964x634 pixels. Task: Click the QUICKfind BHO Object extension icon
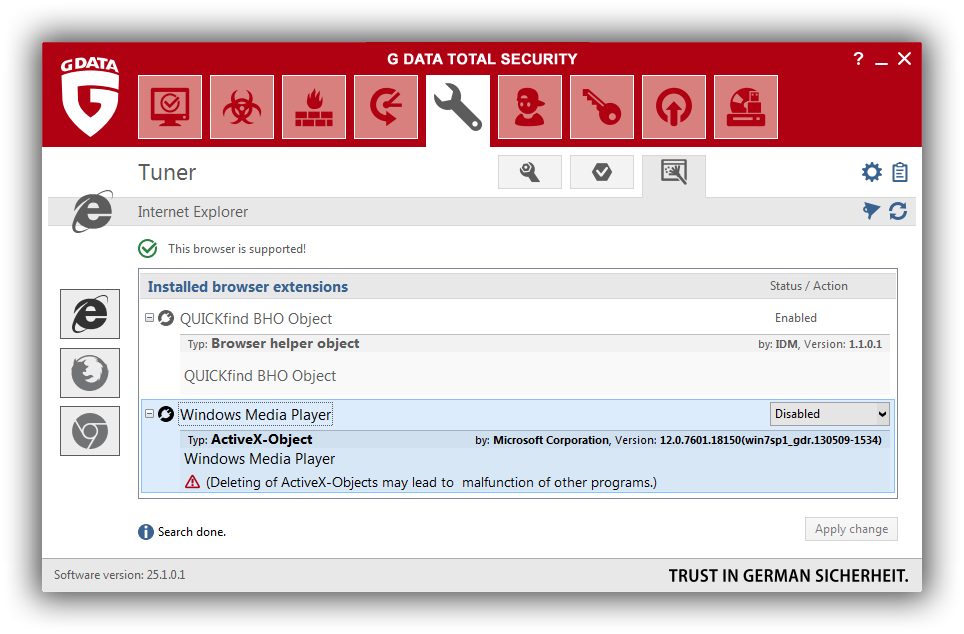coord(166,318)
